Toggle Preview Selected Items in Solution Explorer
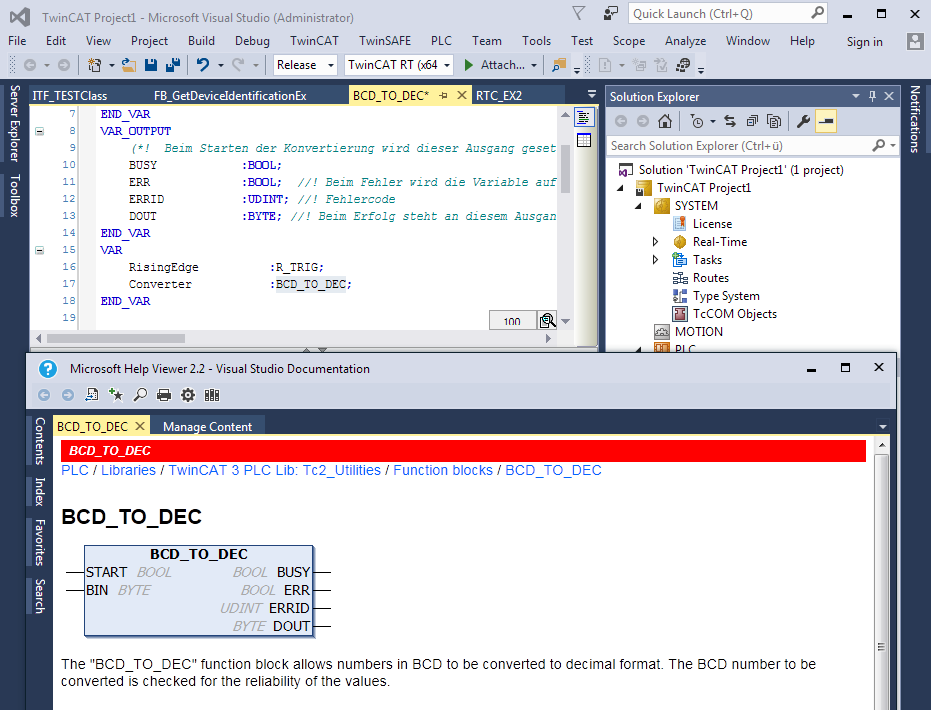This screenshot has width=931, height=710. pyautogui.click(x=825, y=122)
